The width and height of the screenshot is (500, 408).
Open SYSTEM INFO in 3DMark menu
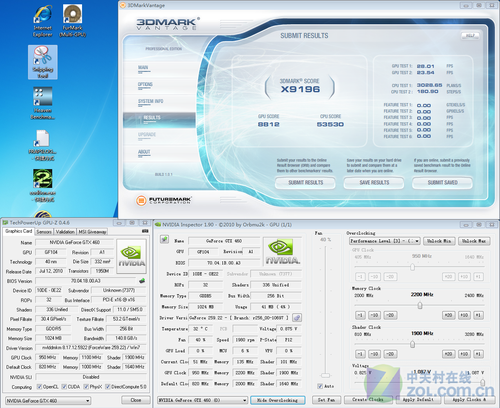[150, 102]
